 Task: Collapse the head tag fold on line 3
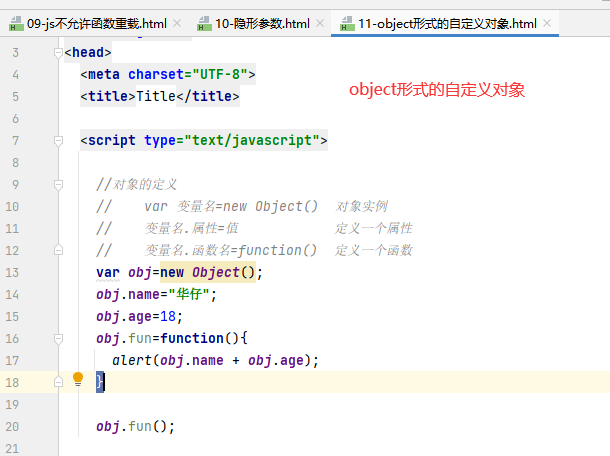[58, 53]
